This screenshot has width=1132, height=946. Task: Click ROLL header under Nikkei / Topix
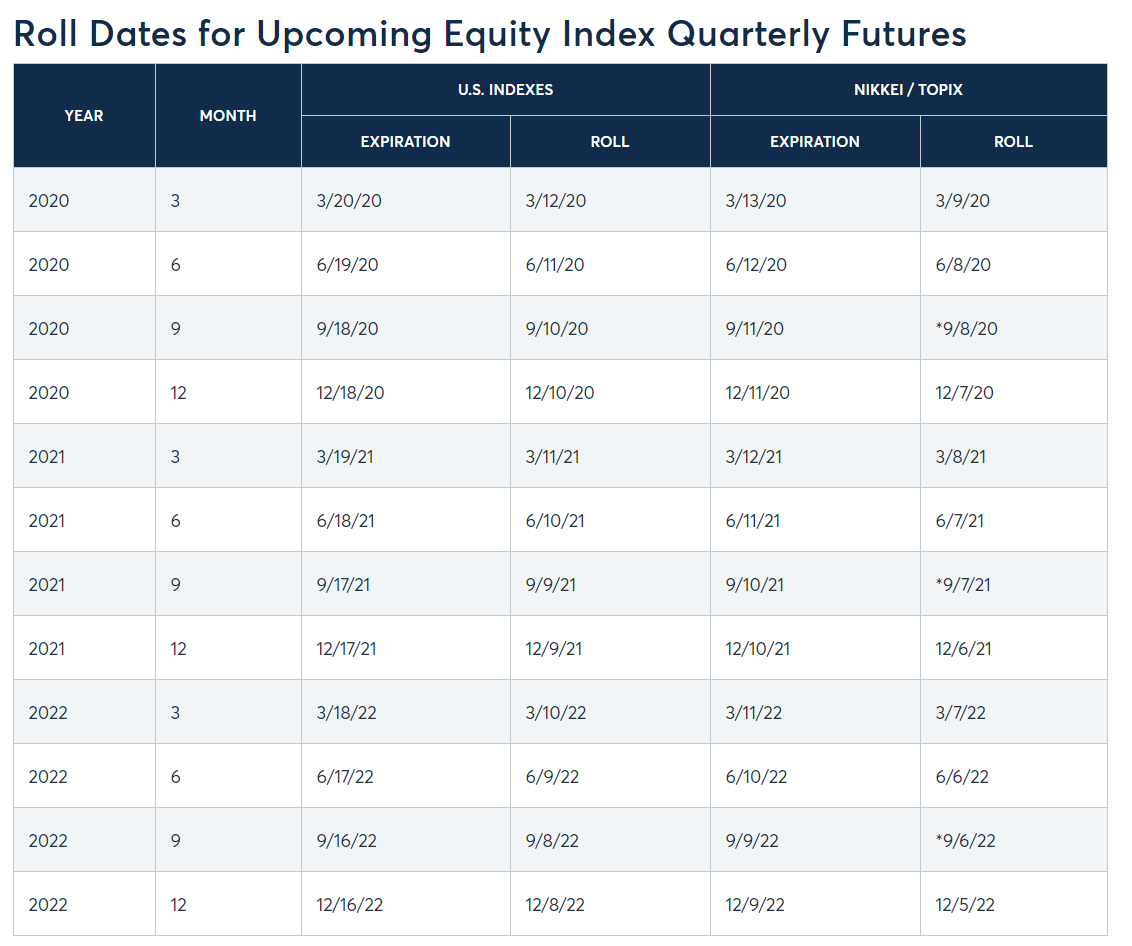1013,142
